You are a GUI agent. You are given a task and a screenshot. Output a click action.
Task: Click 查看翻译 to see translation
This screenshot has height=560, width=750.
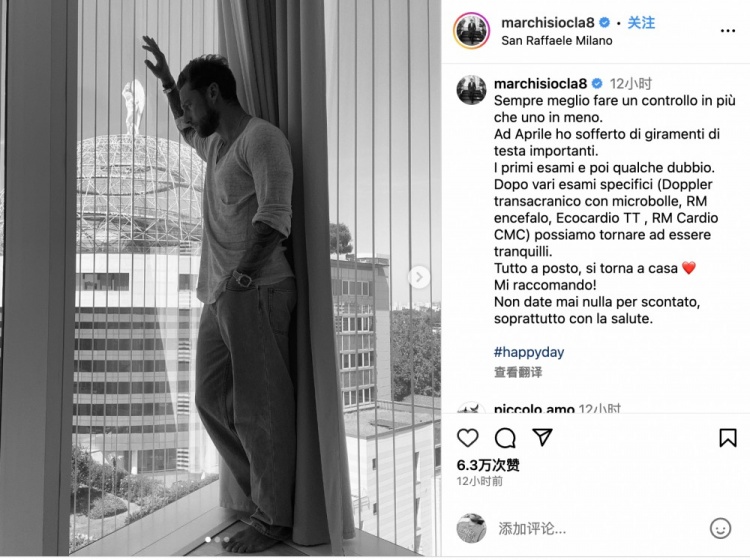pyautogui.click(x=518, y=372)
